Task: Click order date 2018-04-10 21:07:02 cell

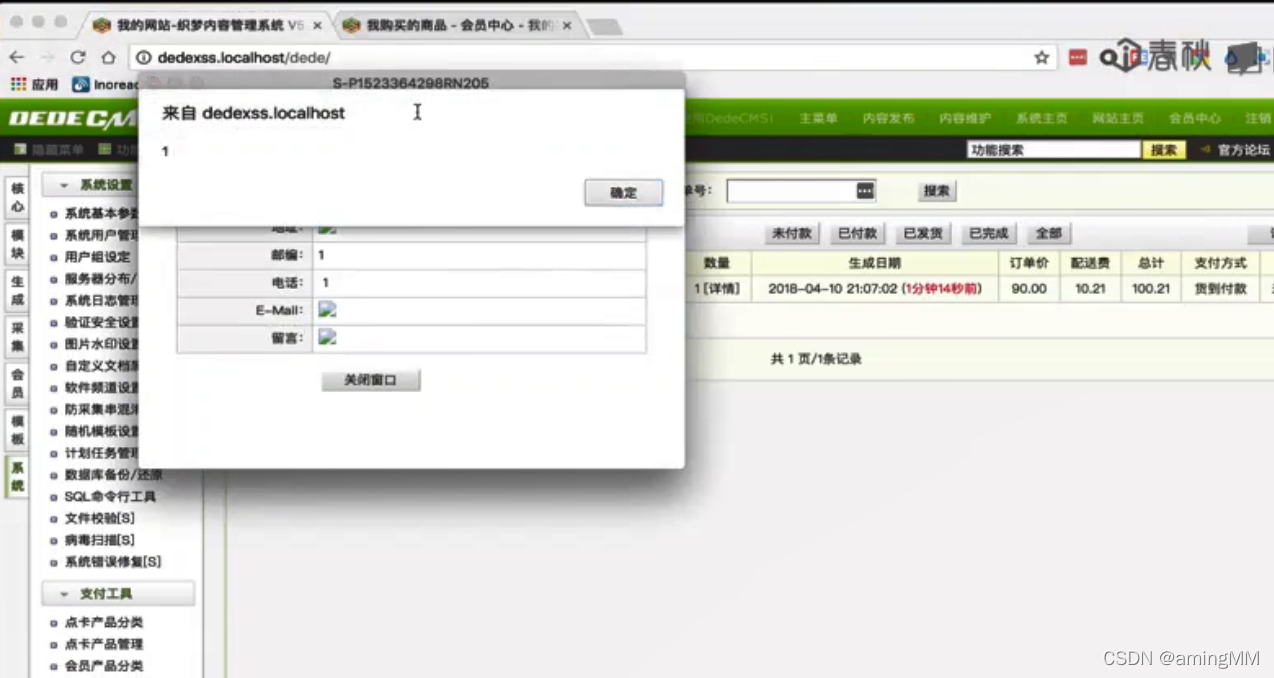Action: click(875, 288)
